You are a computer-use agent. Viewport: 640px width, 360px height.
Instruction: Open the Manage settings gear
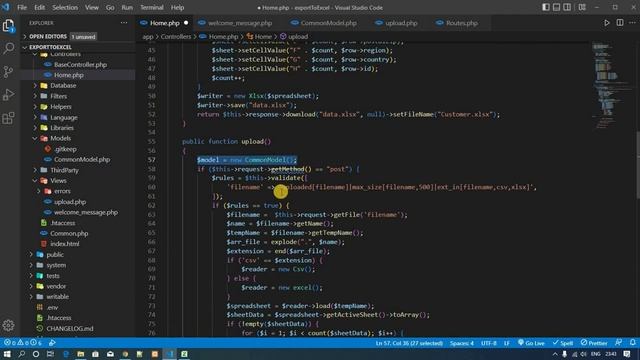coord(9,325)
